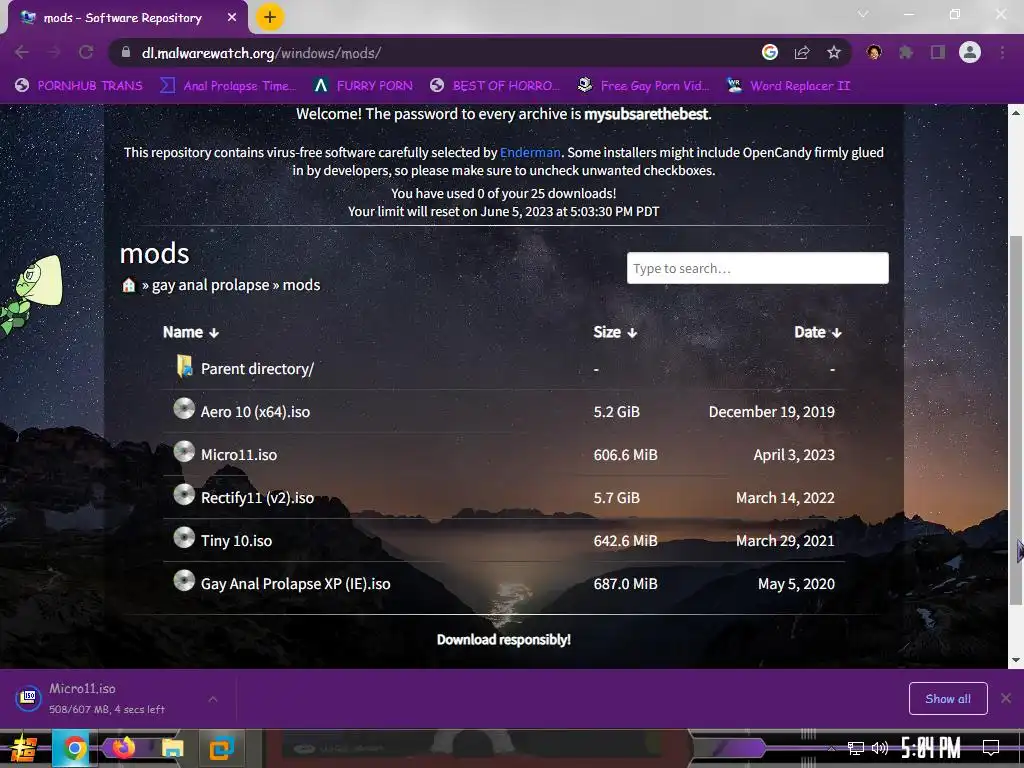Screen dimensions: 1024x768
Task: Click the page scrollbar up arrow
Action: [1016, 112]
